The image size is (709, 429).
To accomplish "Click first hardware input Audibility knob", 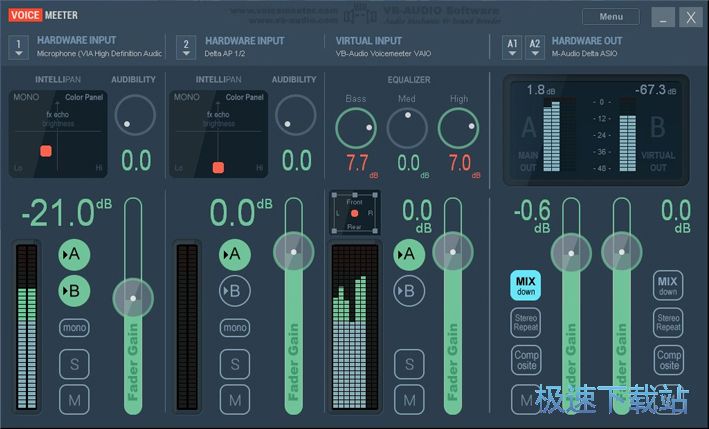I will pyautogui.click(x=135, y=117).
